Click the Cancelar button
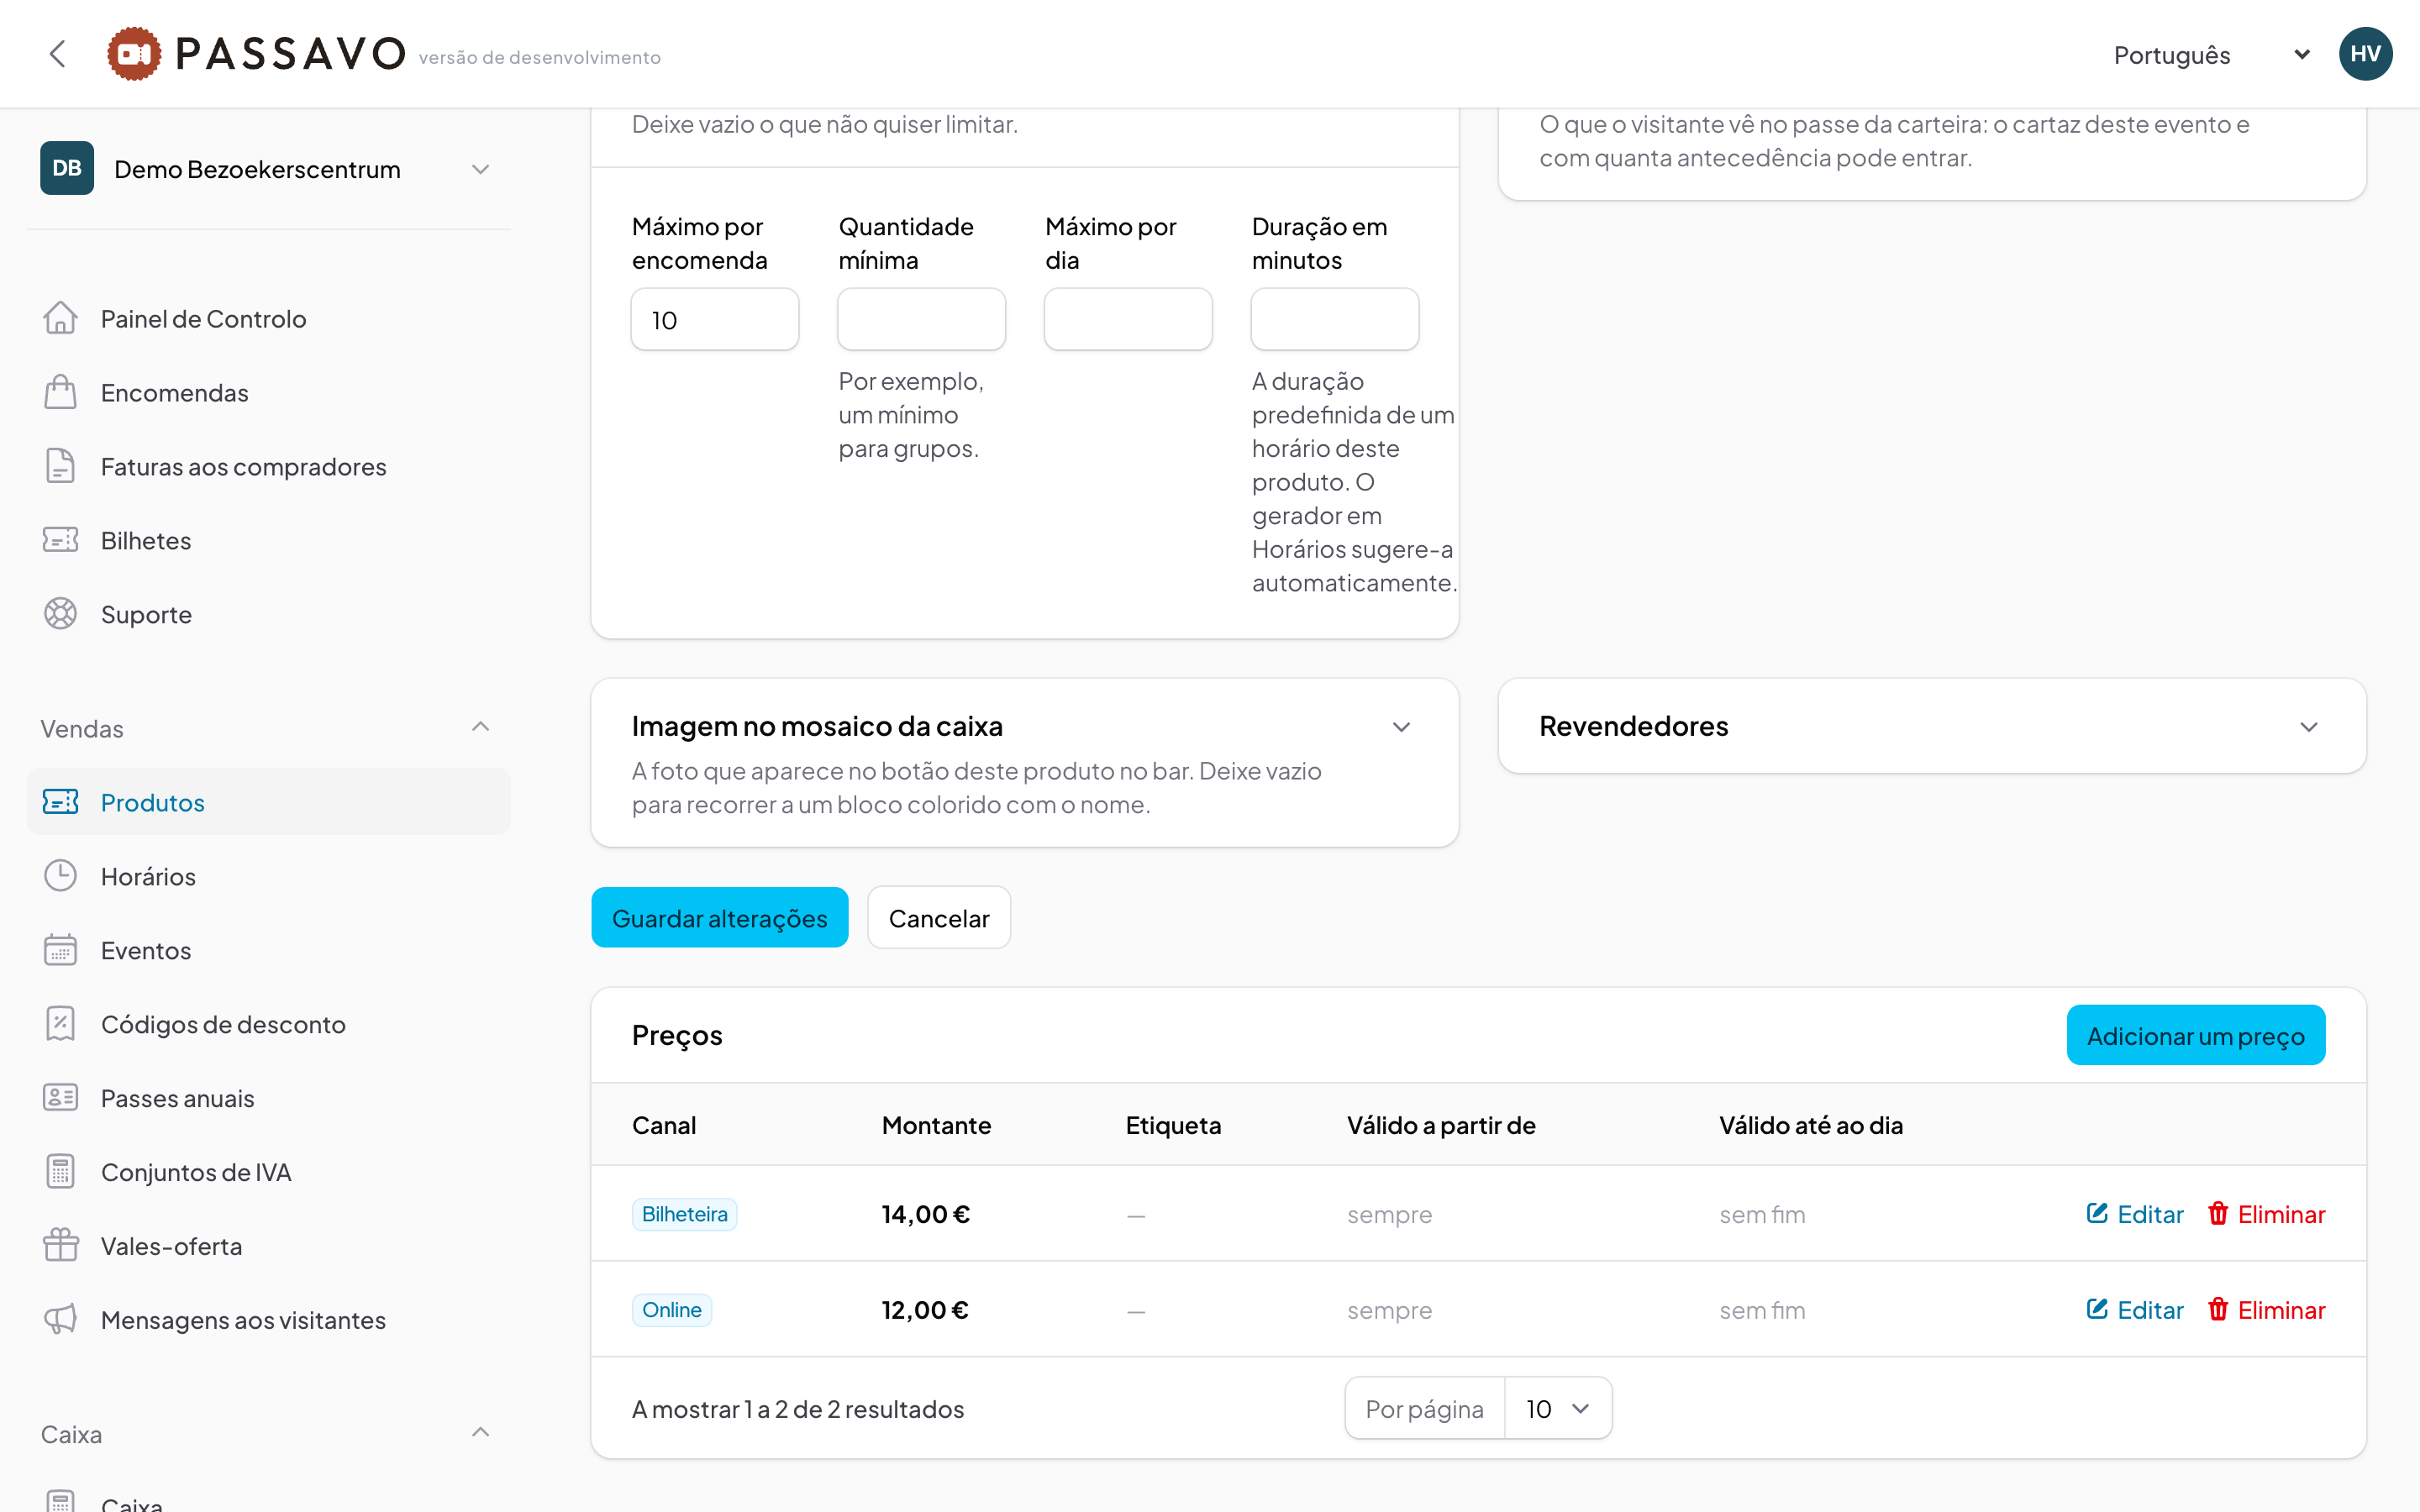 [x=939, y=917]
